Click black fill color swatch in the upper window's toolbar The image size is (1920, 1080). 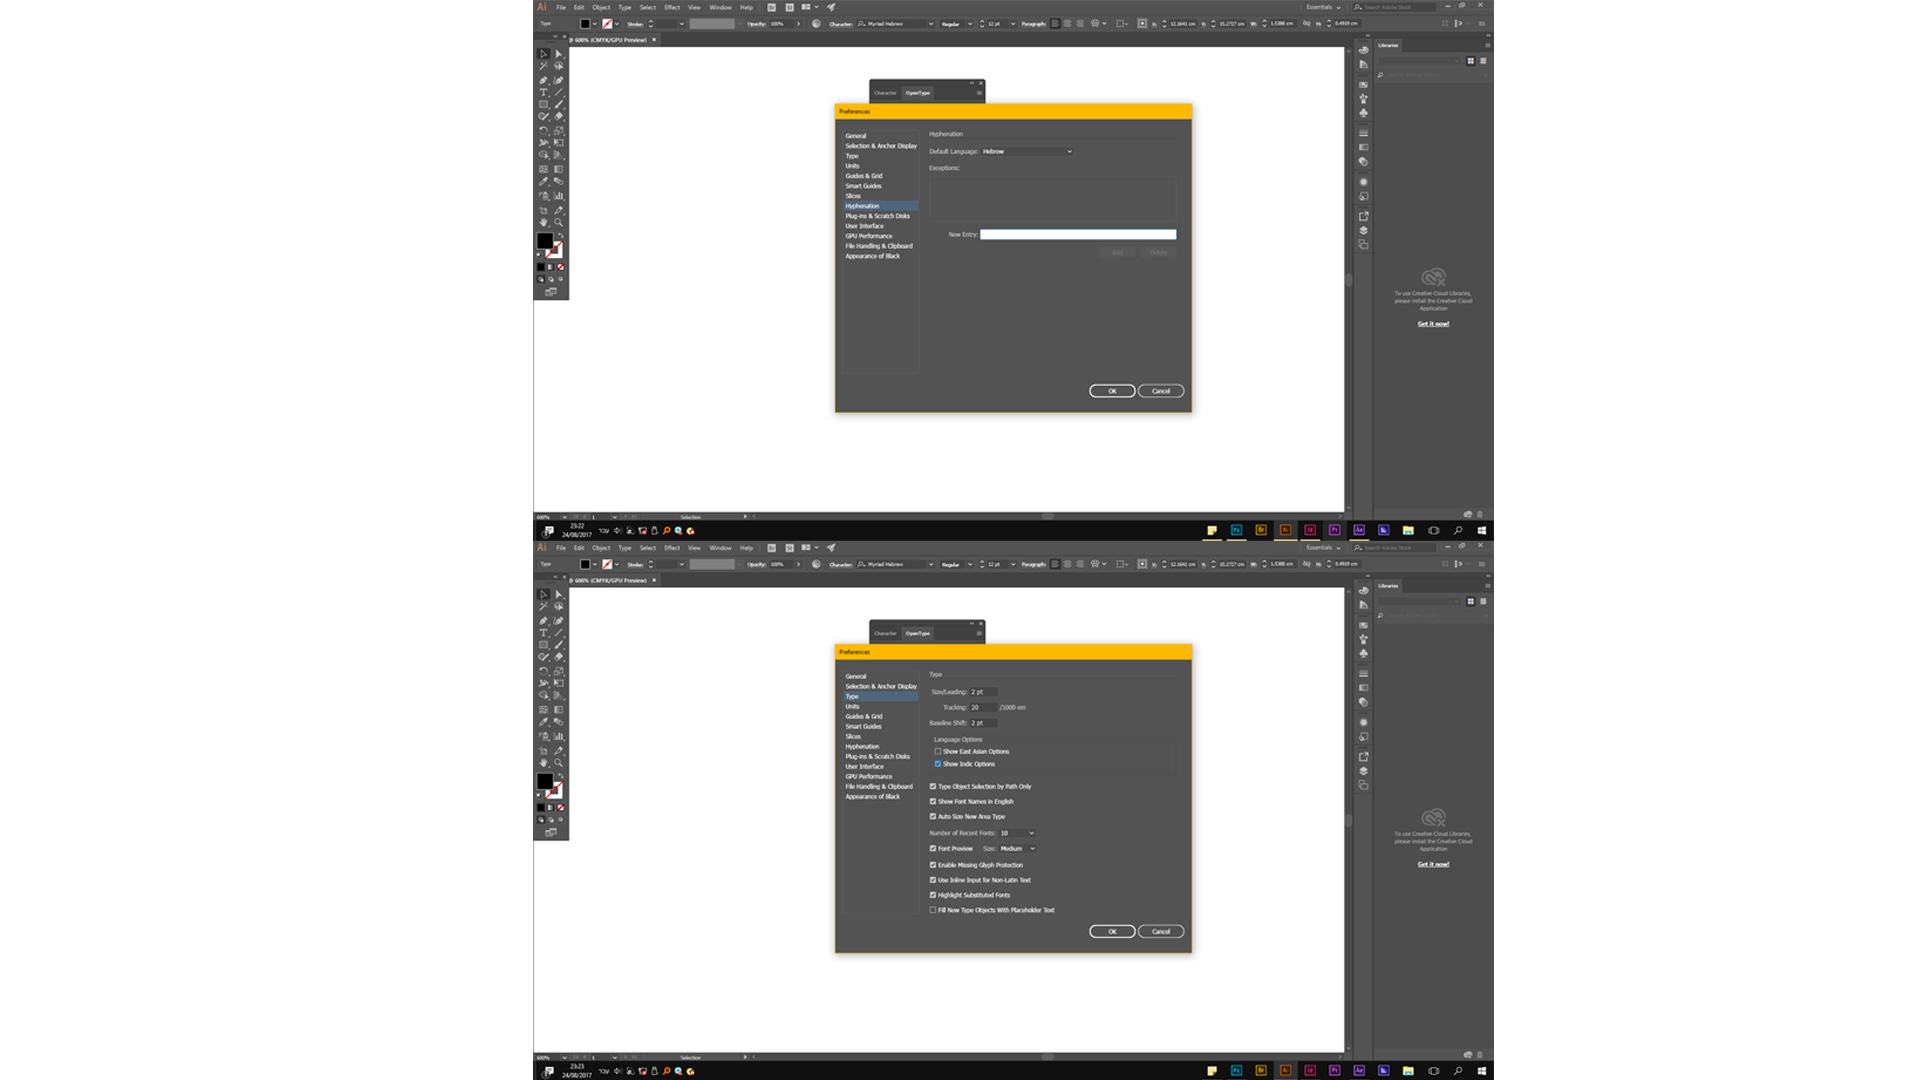[544, 241]
